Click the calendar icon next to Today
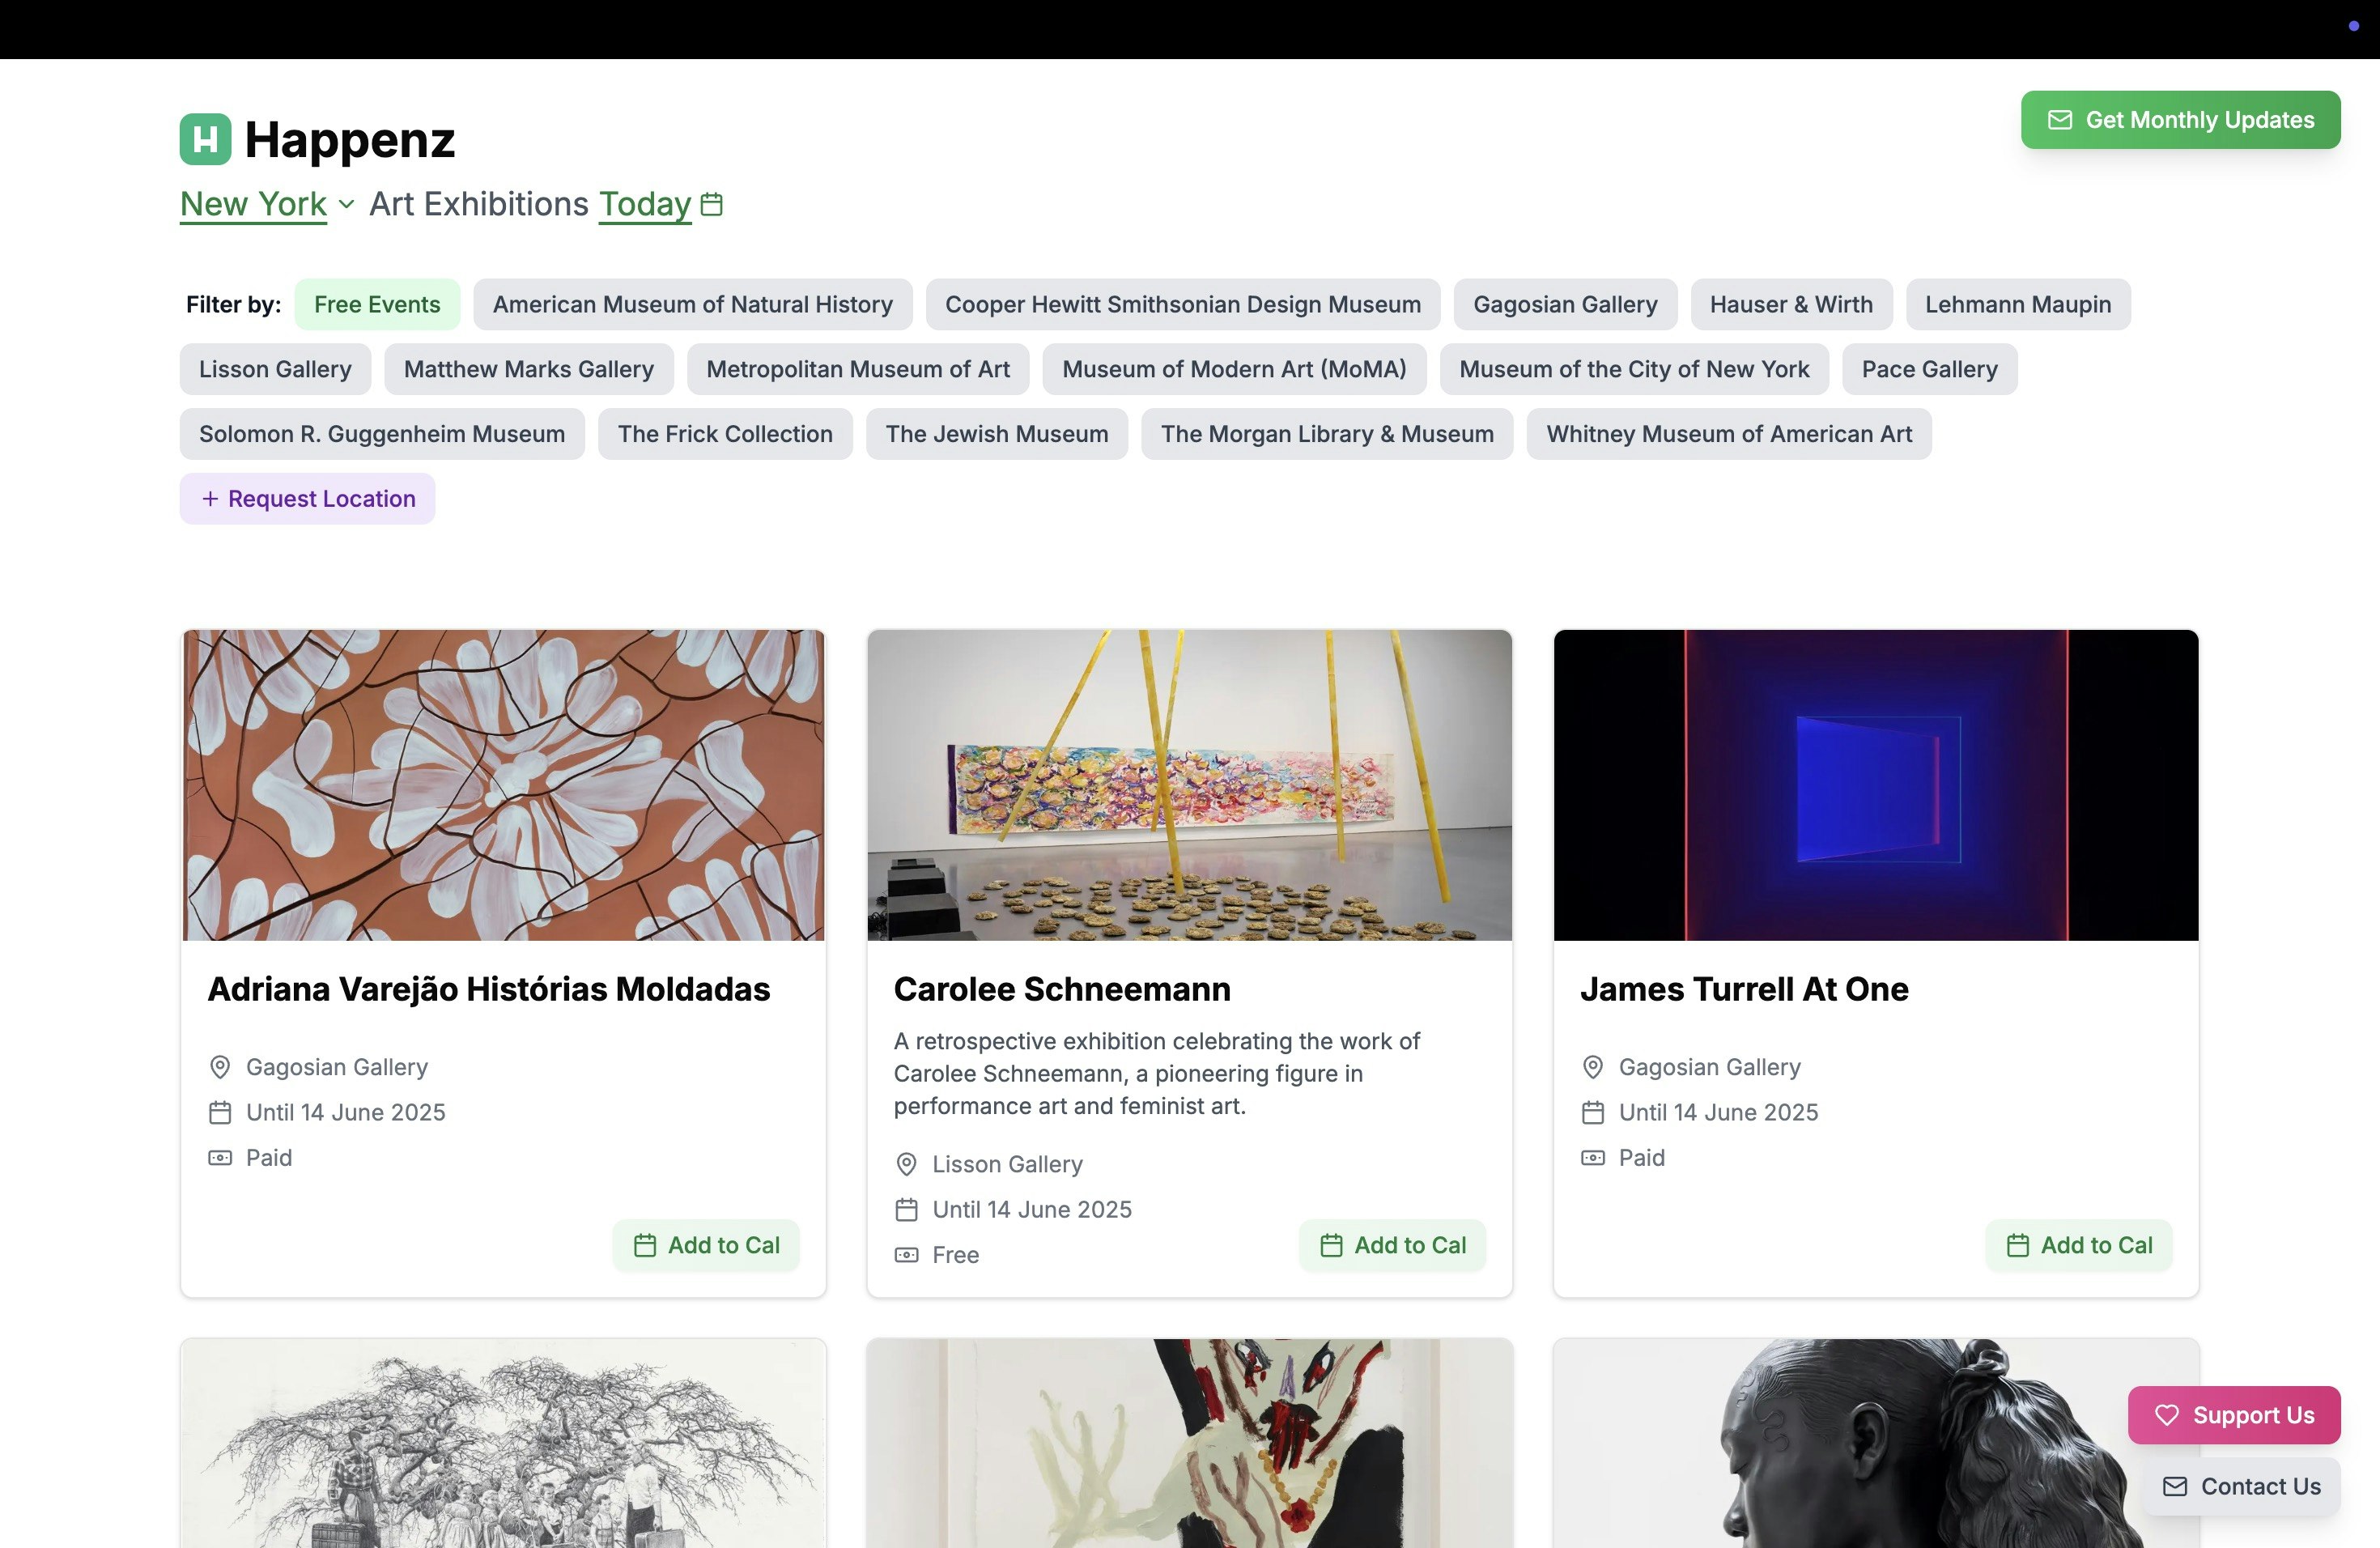This screenshot has height=1548, width=2380. tap(712, 204)
